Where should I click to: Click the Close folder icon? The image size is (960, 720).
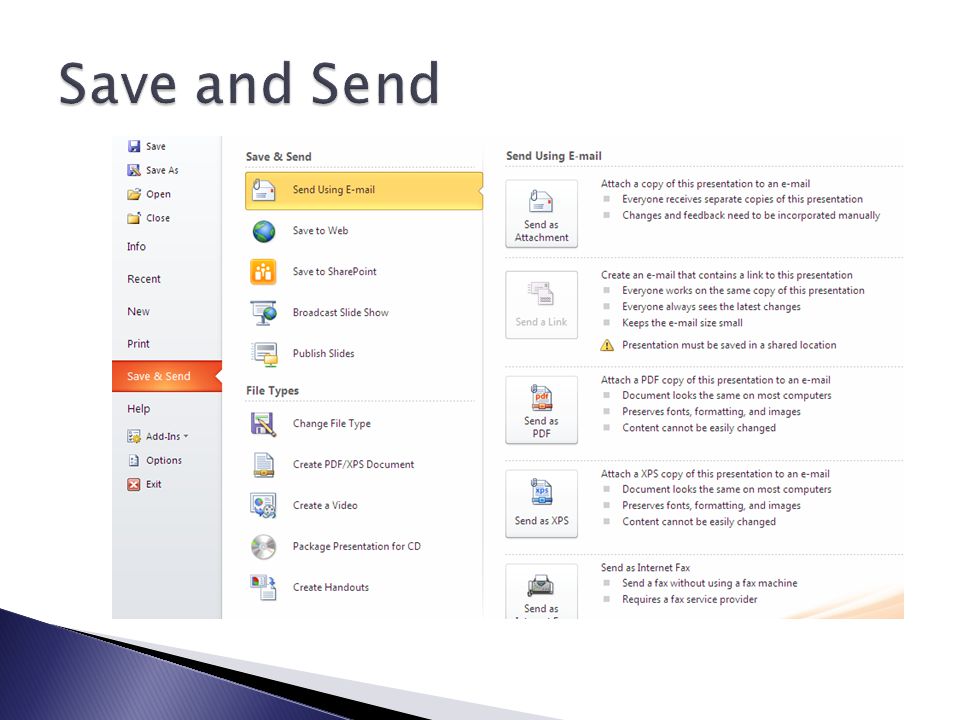pyautogui.click(x=134, y=218)
